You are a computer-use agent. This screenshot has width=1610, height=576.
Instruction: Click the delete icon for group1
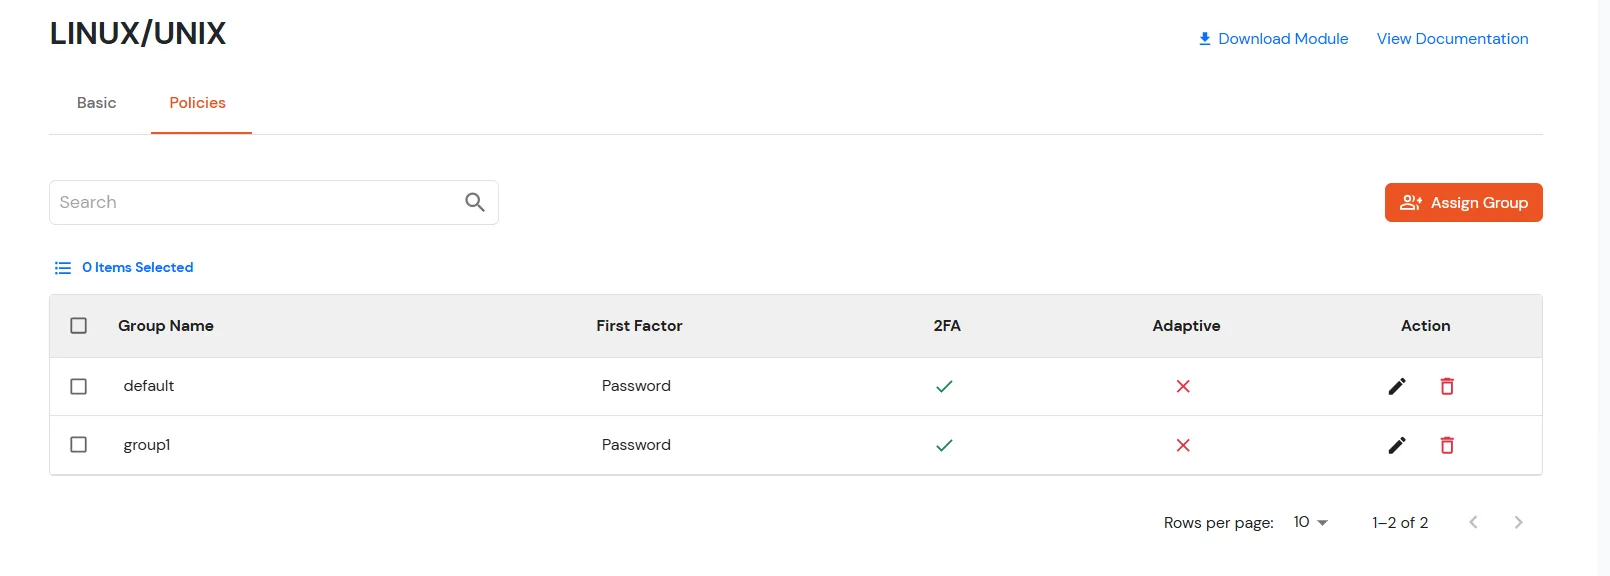click(1447, 445)
